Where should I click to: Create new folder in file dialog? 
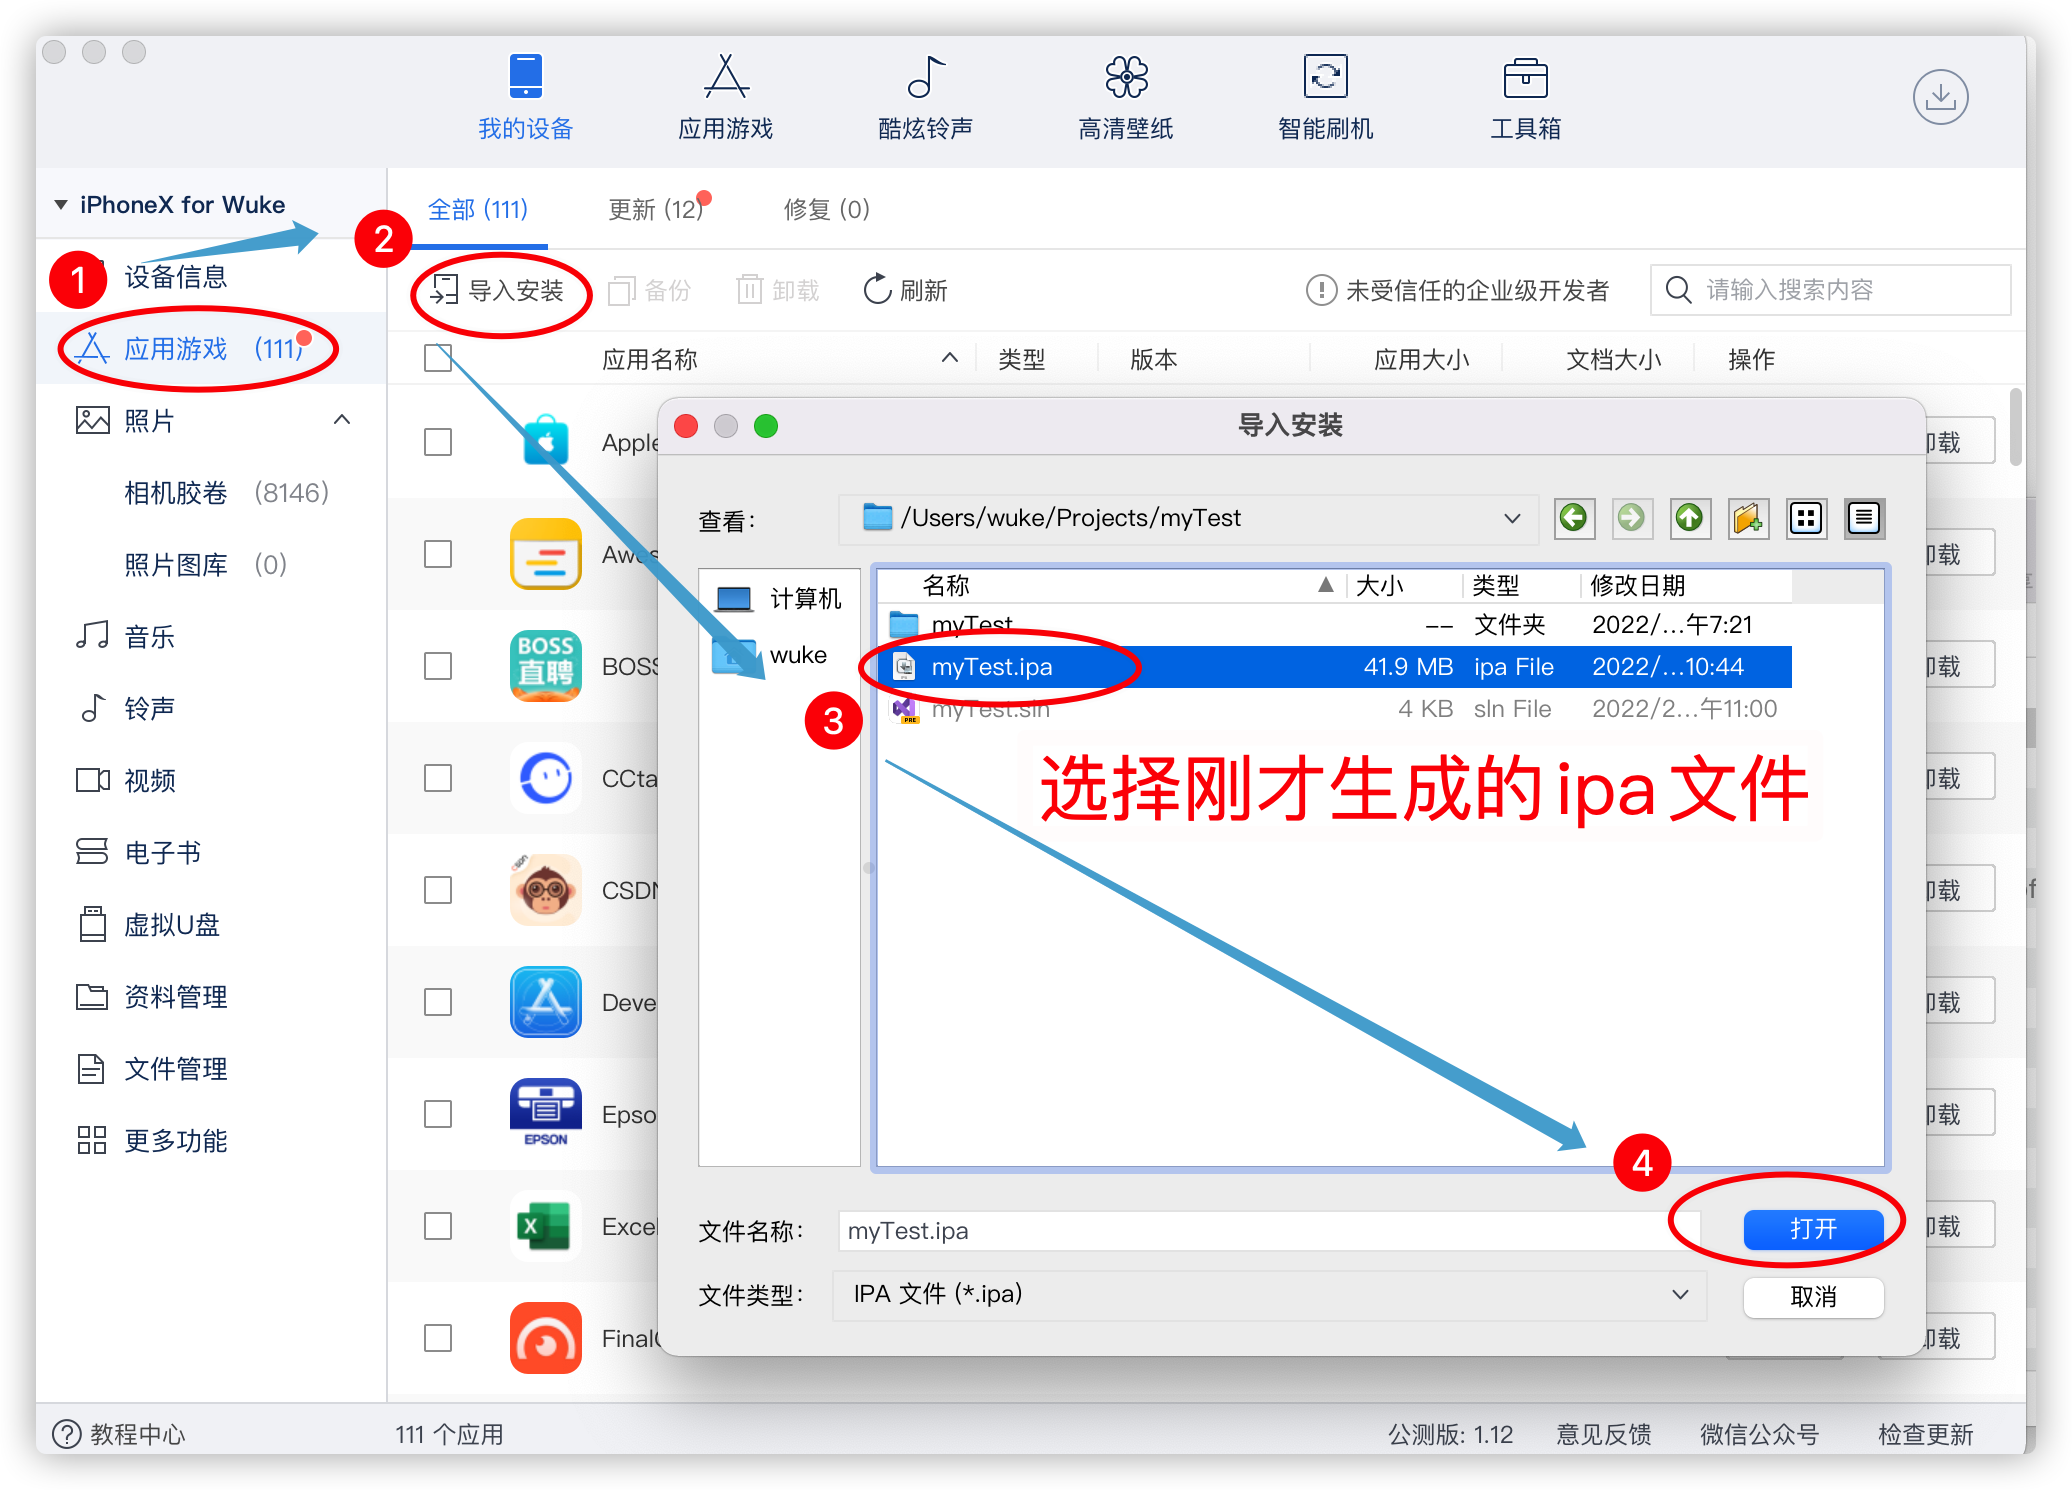click(x=1748, y=518)
